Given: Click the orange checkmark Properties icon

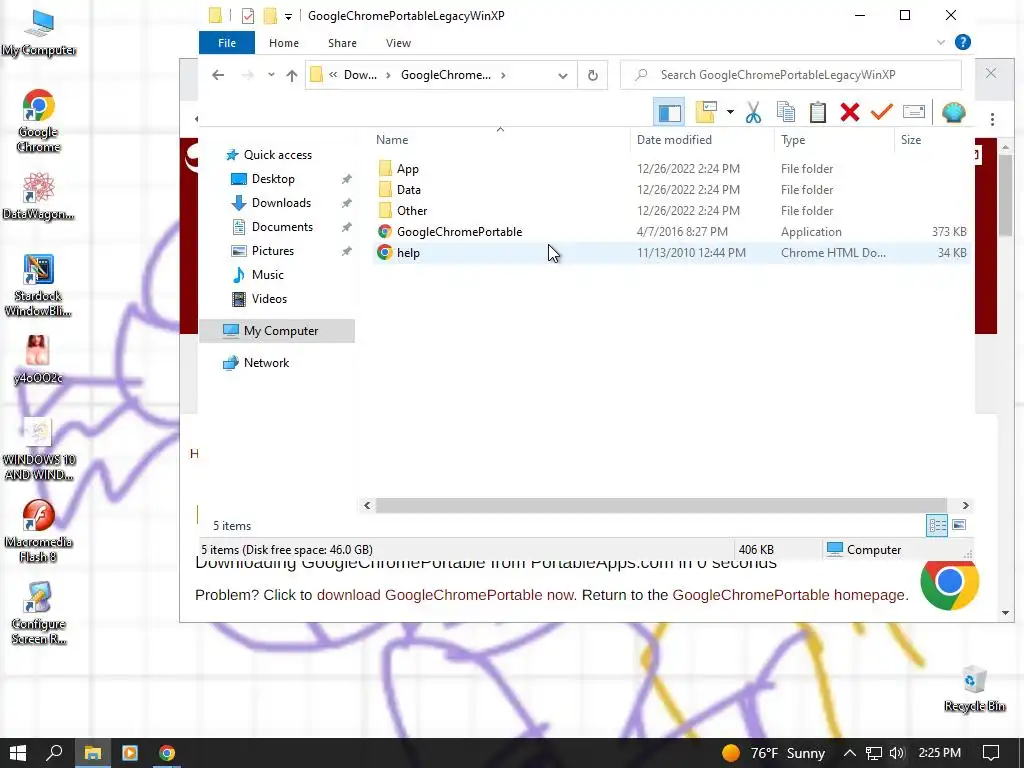Looking at the screenshot, I should click(882, 112).
